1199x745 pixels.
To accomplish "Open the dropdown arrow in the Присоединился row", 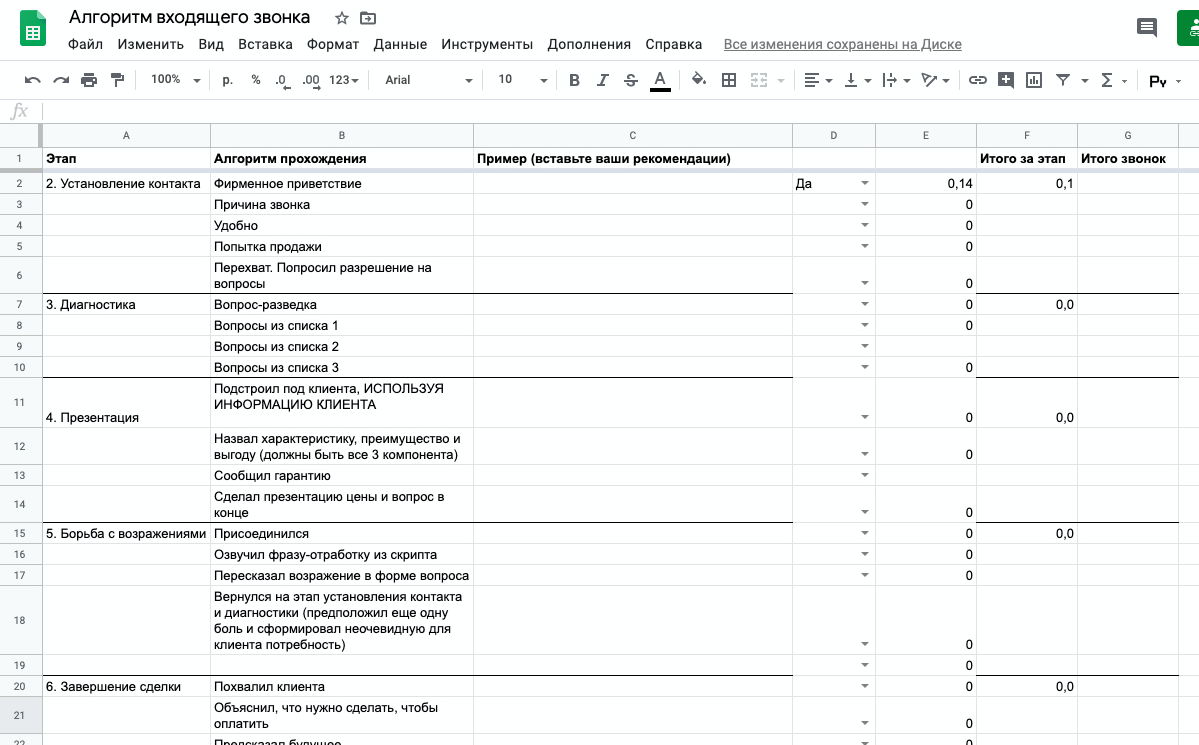I will tap(865, 533).
